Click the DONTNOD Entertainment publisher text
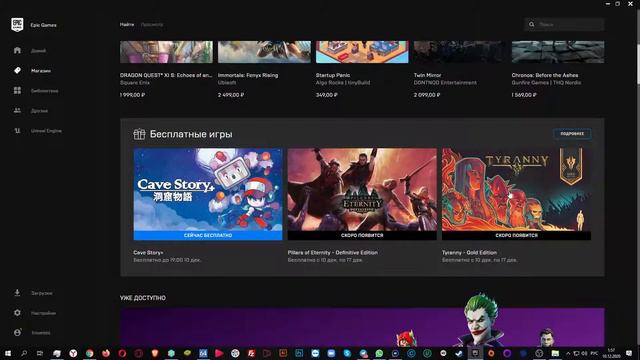 pyautogui.click(x=445, y=82)
